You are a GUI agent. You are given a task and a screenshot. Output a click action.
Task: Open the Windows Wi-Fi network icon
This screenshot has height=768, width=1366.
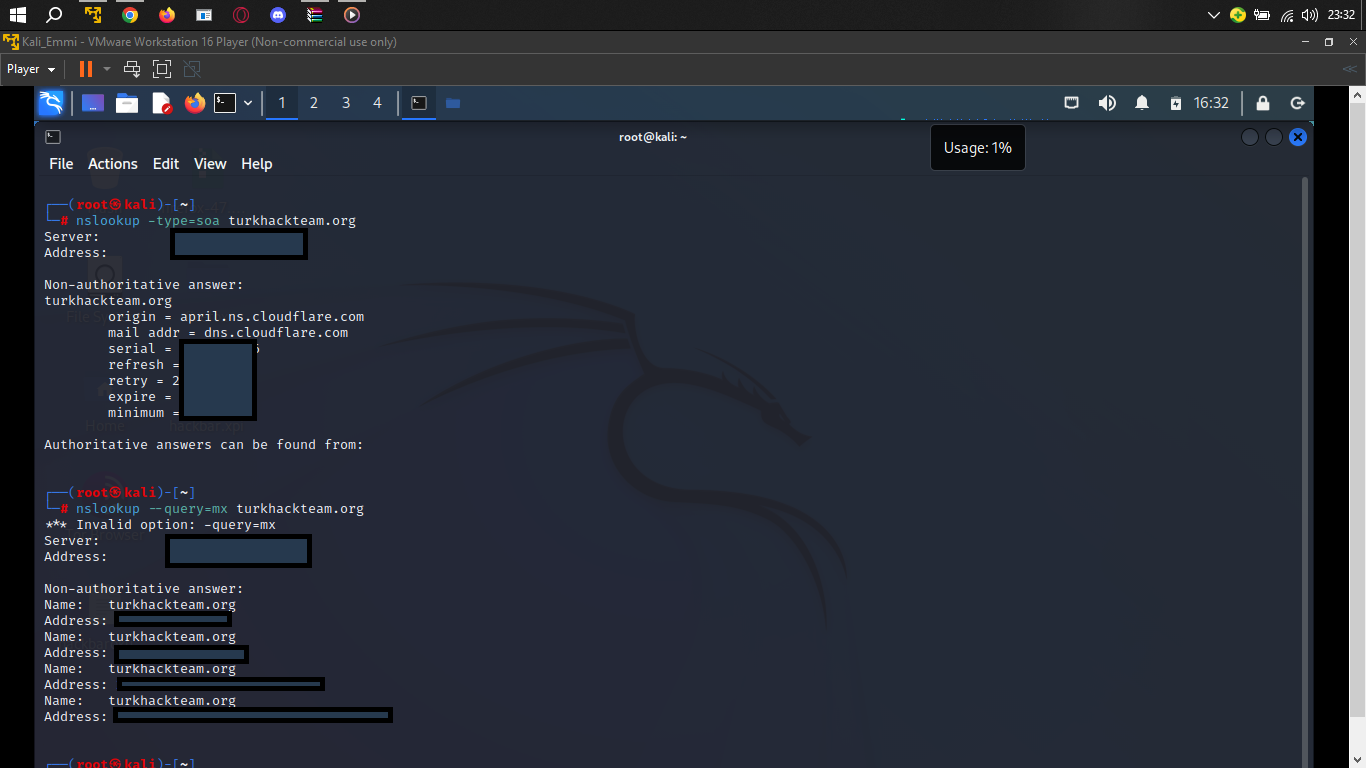[x=1287, y=15]
